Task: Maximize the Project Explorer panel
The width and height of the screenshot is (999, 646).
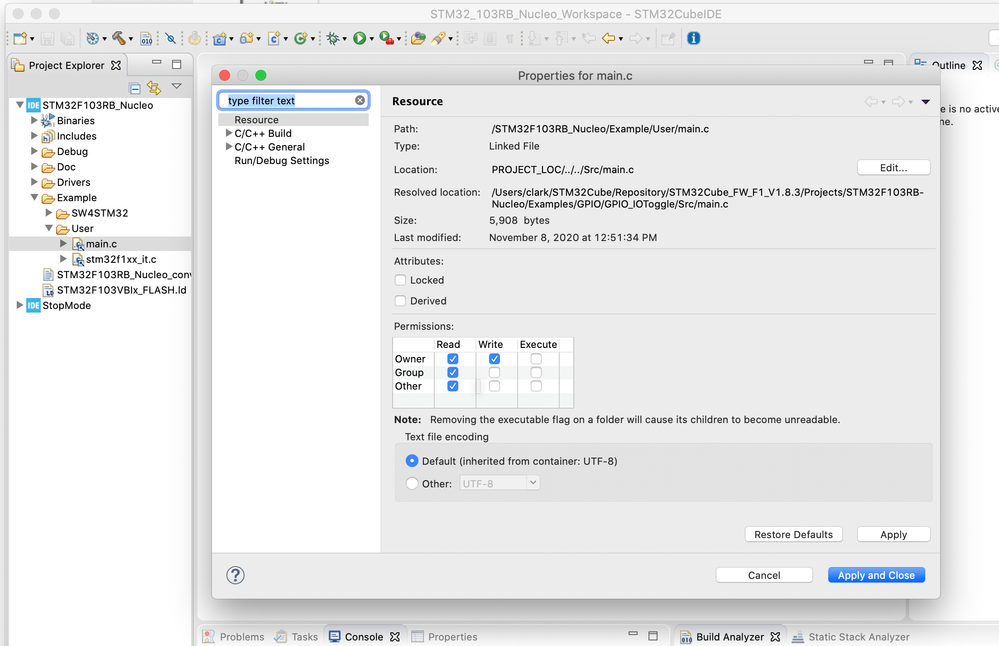Action: [176, 64]
